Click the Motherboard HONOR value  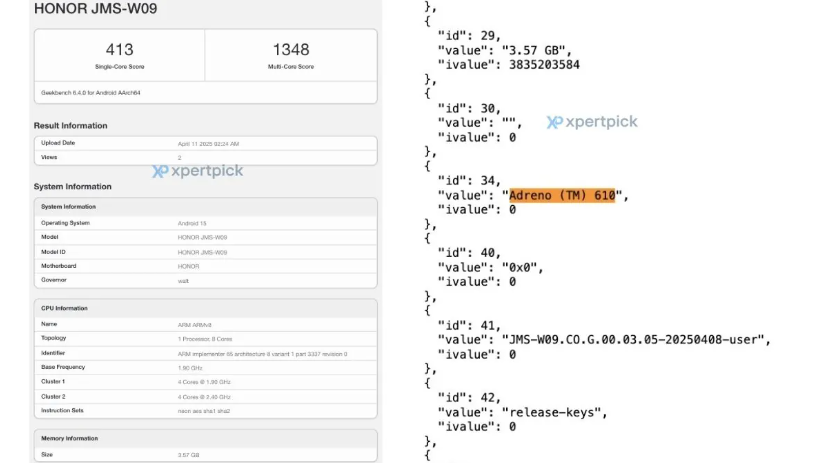coord(188,266)
